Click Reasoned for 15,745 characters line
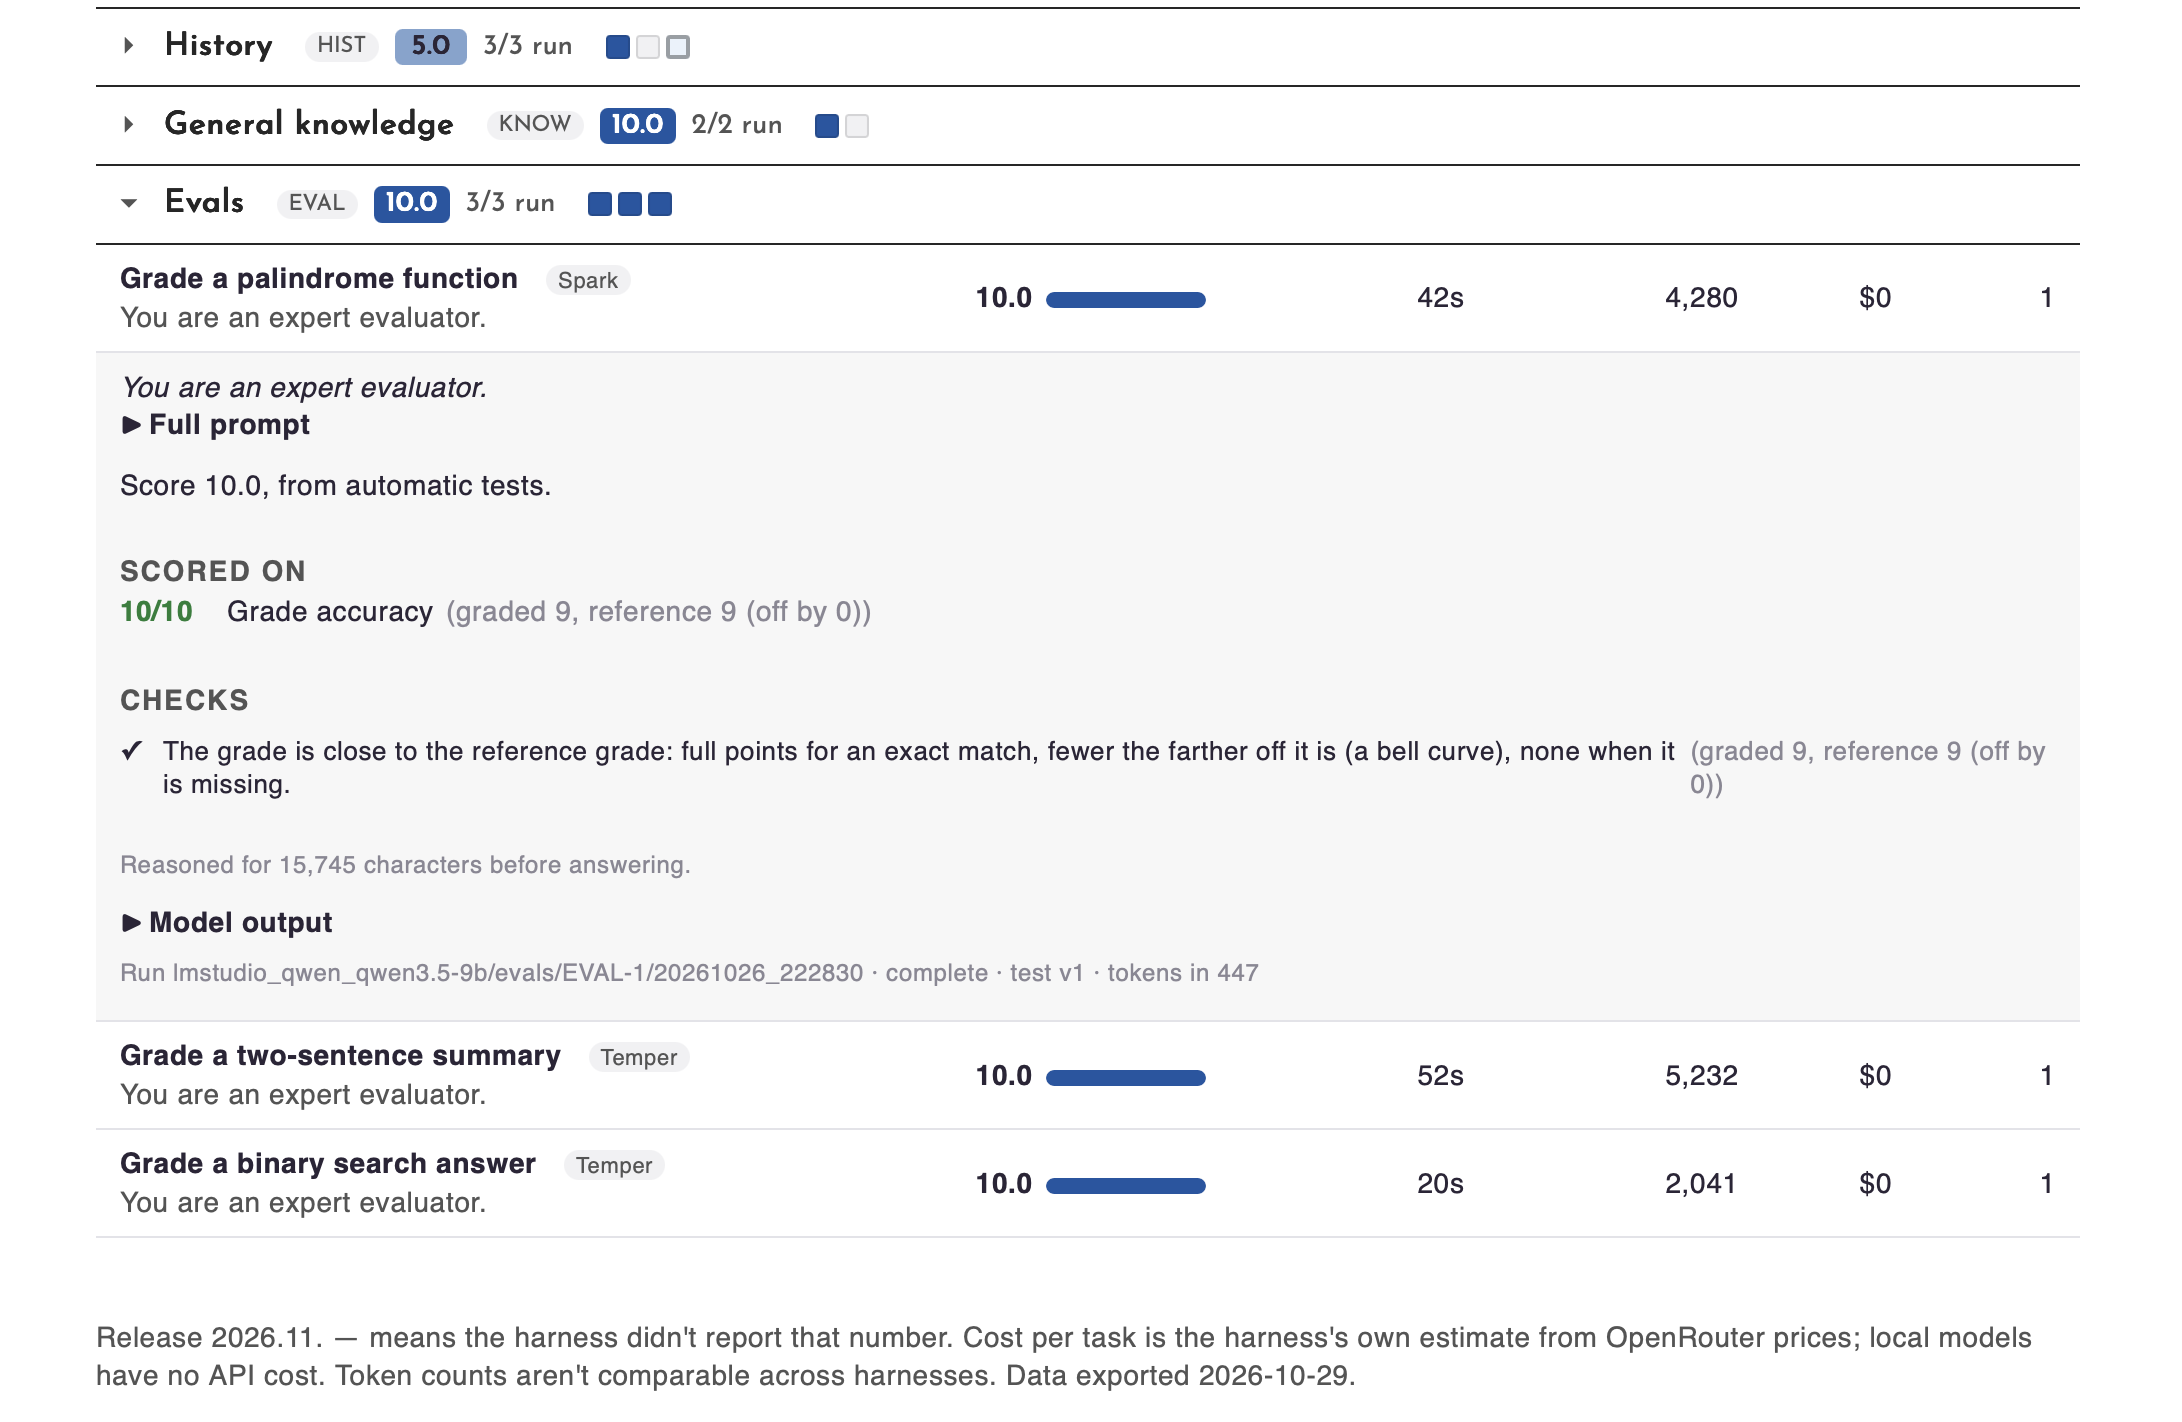Image resolution: width=2182 pixels, height=1422 pixels. click(405, 865)
